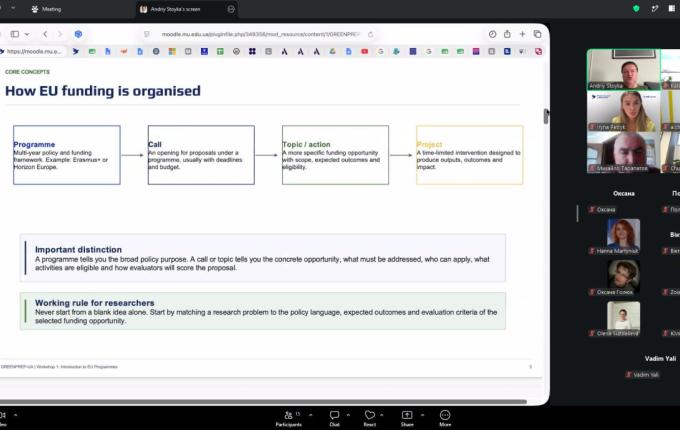Click the horizontal scrollbar under the slide

pos(263,401)
